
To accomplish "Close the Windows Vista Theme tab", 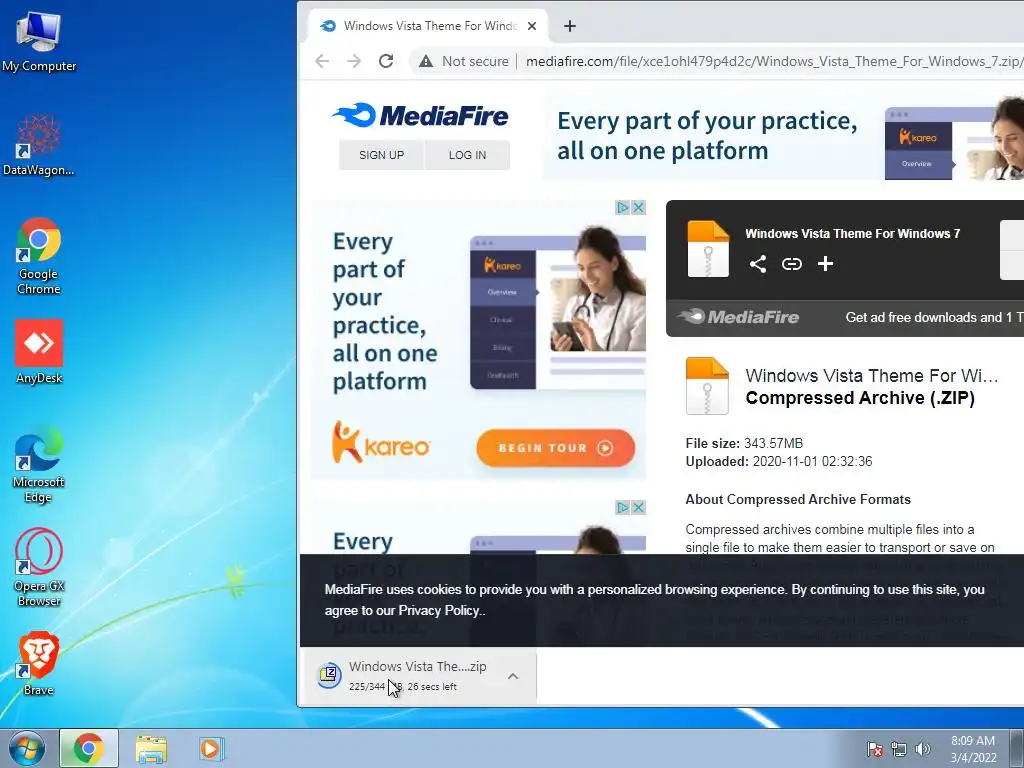I will (x=532, y=26).
